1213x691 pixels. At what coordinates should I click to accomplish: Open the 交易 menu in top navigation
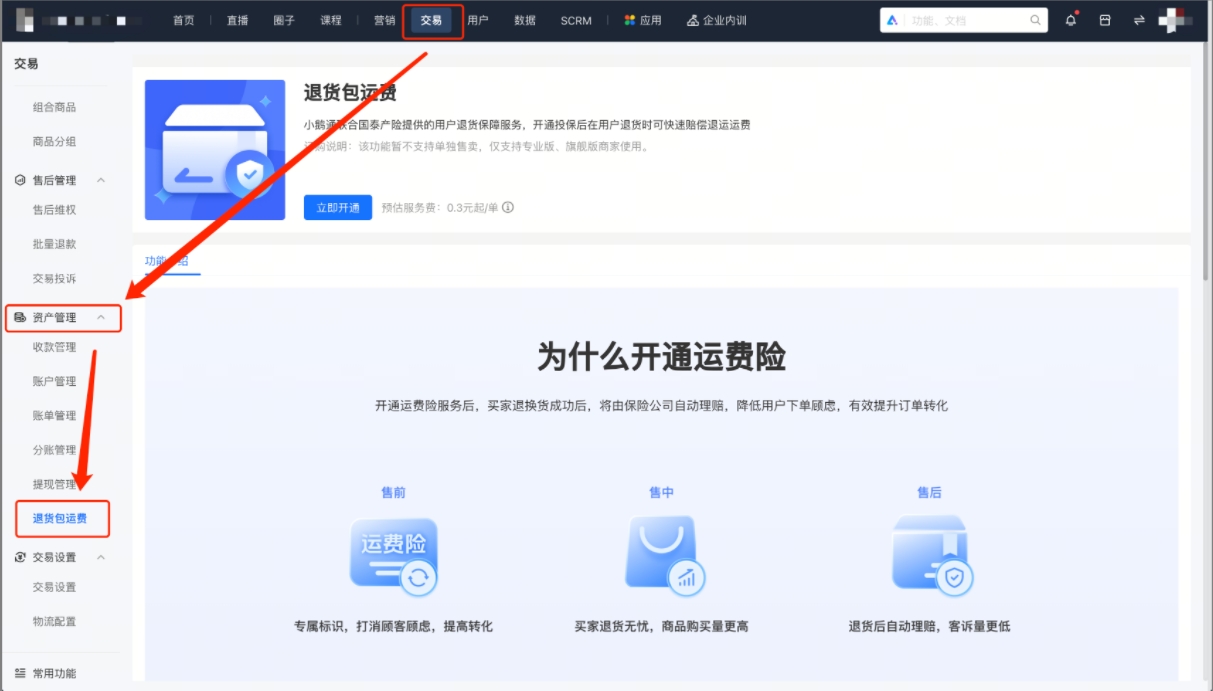click(432, 19)
